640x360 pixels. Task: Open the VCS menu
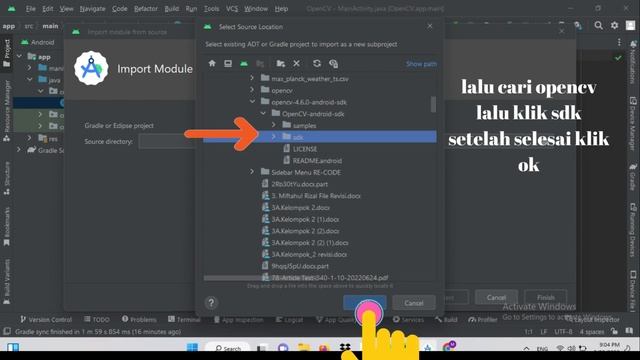pos(232,9)
